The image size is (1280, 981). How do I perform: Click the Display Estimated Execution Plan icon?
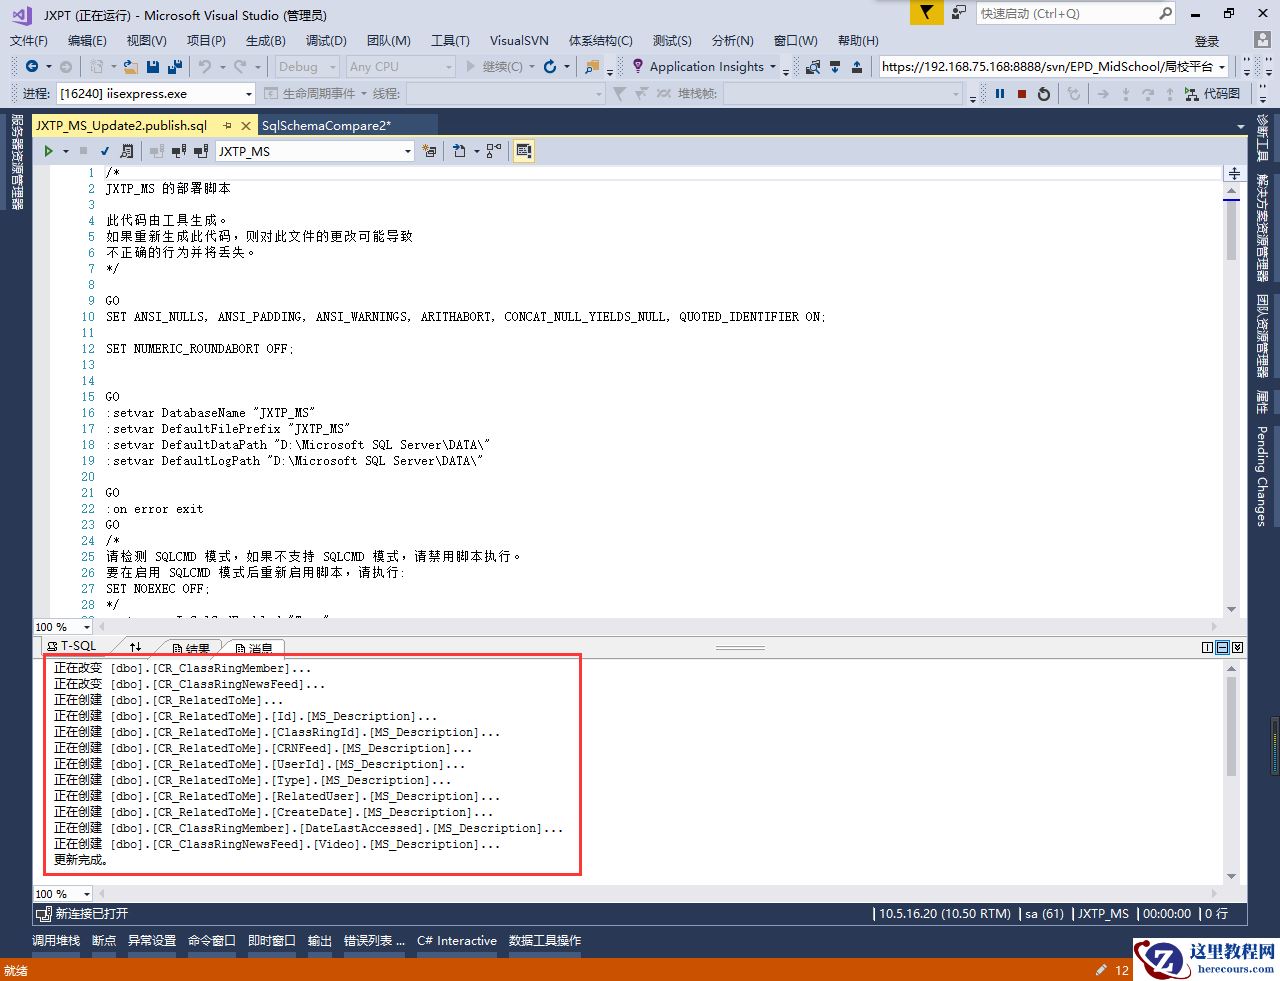[127, 151]
